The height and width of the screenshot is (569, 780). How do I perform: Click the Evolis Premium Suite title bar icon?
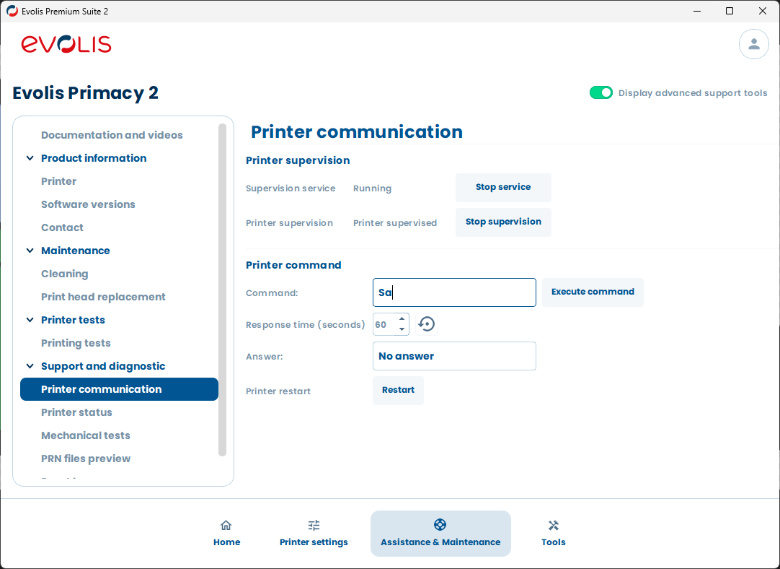[x=12, y=11]
